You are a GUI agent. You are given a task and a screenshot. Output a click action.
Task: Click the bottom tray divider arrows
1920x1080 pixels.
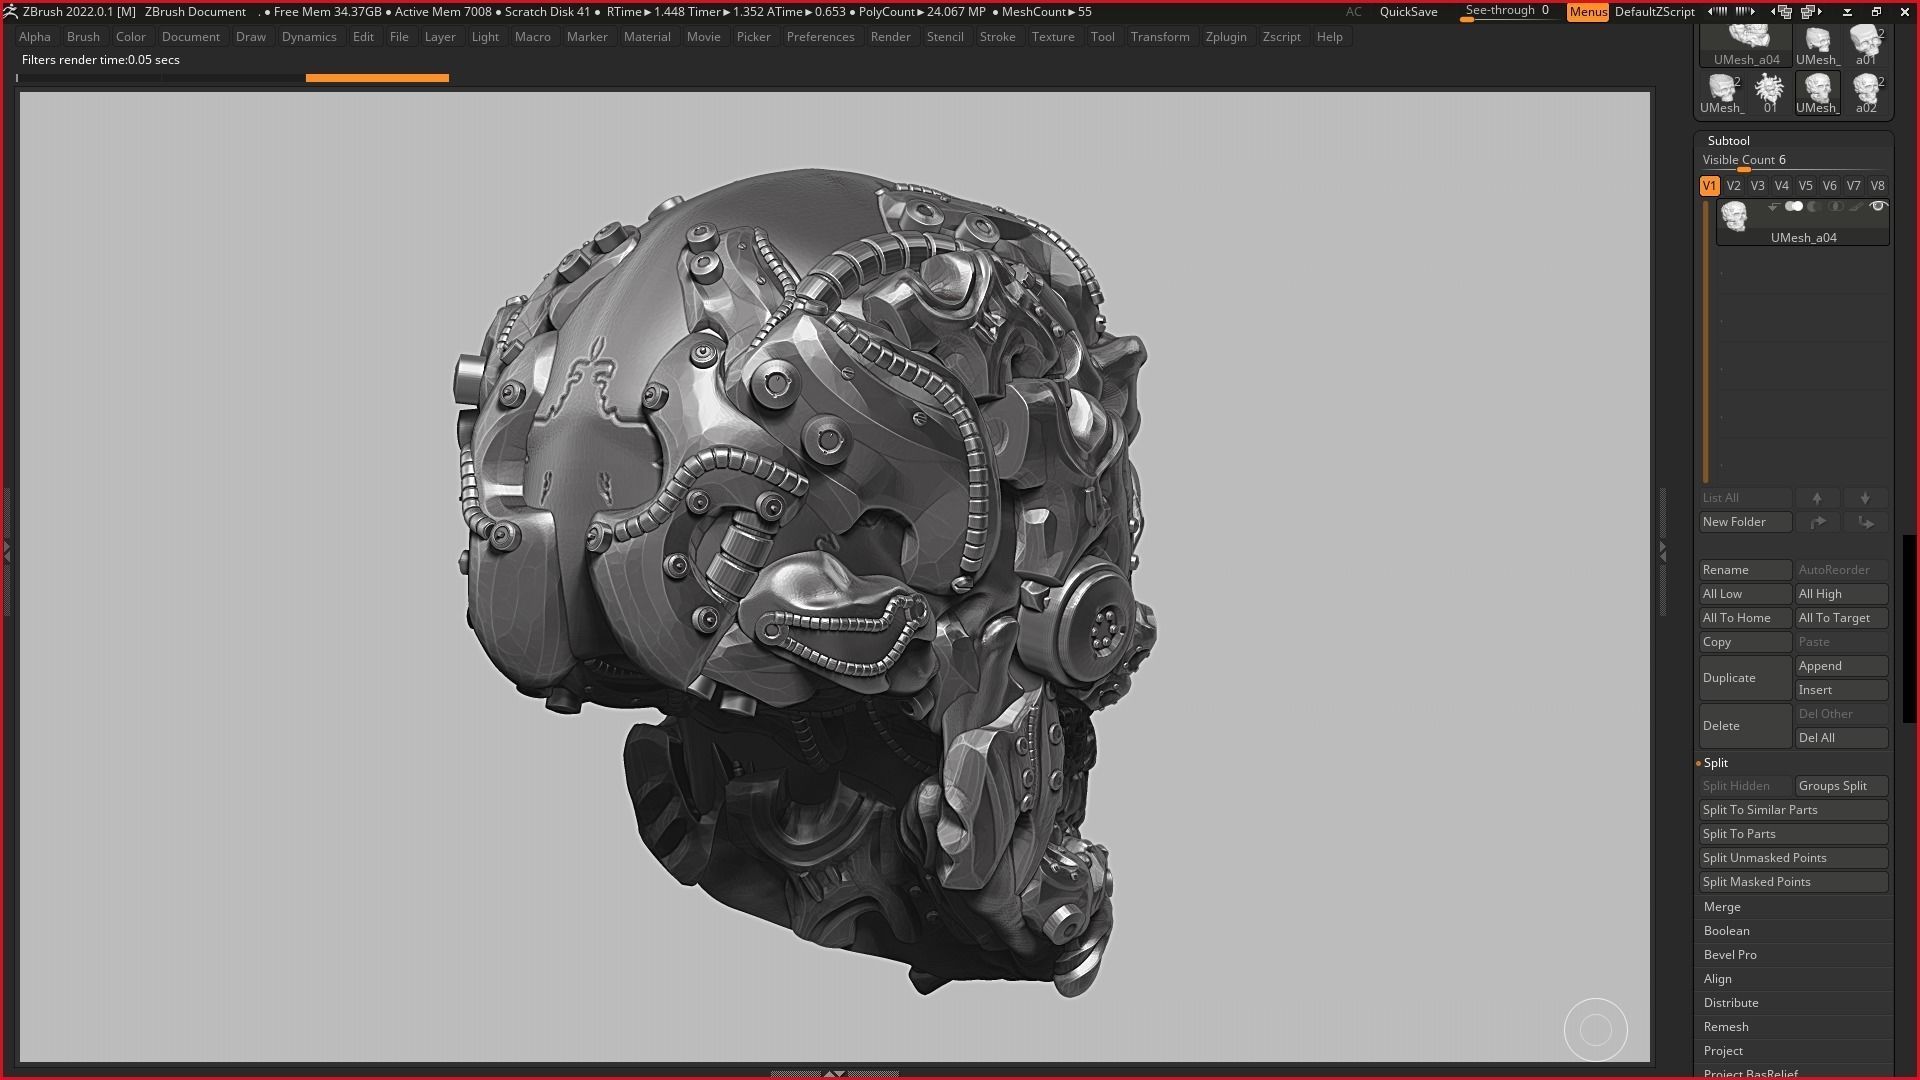pyautogui.click(x=834, y=1074)
